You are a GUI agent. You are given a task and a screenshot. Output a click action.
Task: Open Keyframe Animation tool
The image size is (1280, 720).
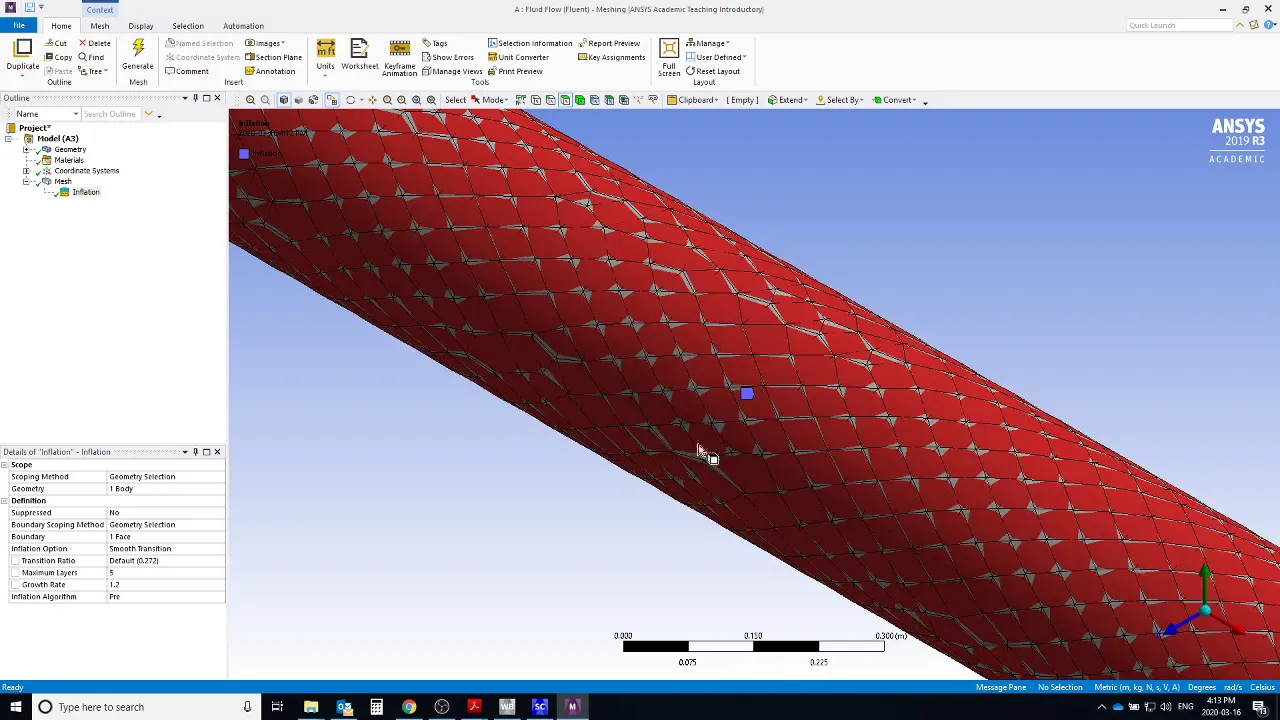pos(399,57)
